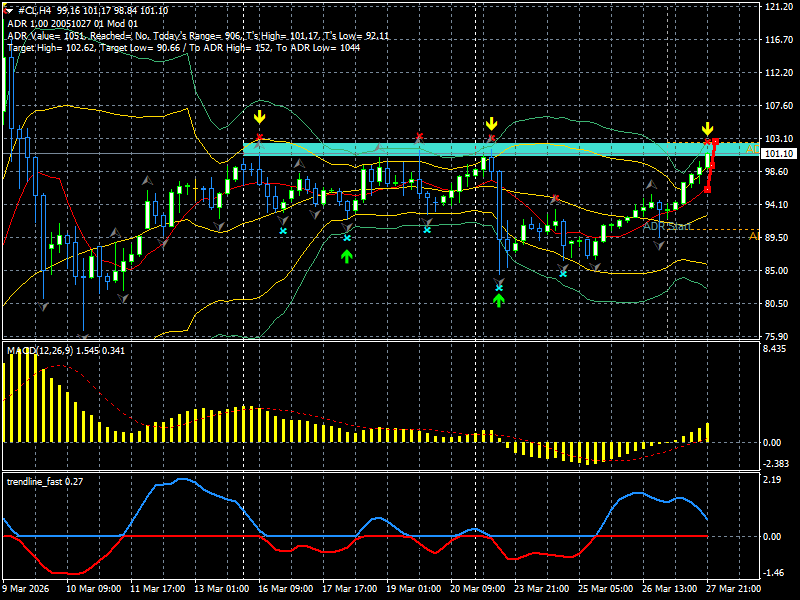800x600 pixels.
Task: Click the cyan resistance zone rectangle
Action: (500, 148)
